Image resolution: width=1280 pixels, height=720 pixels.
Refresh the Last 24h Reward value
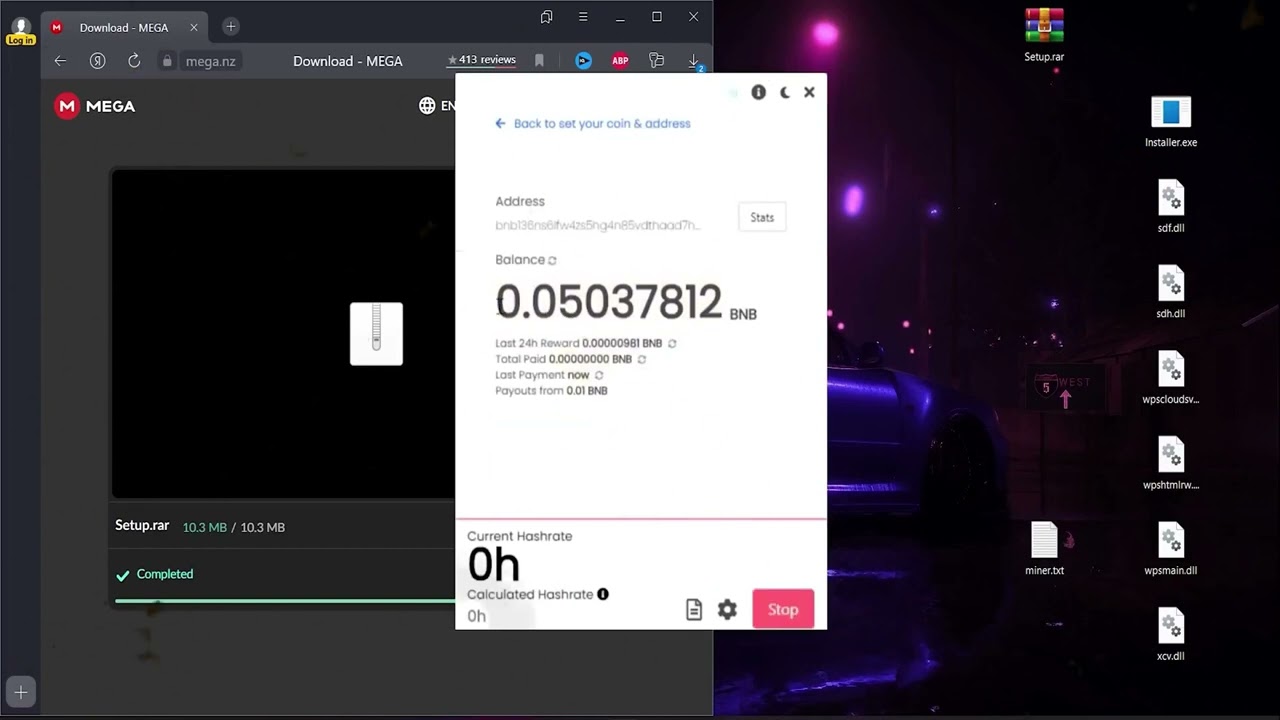point(672,343)
